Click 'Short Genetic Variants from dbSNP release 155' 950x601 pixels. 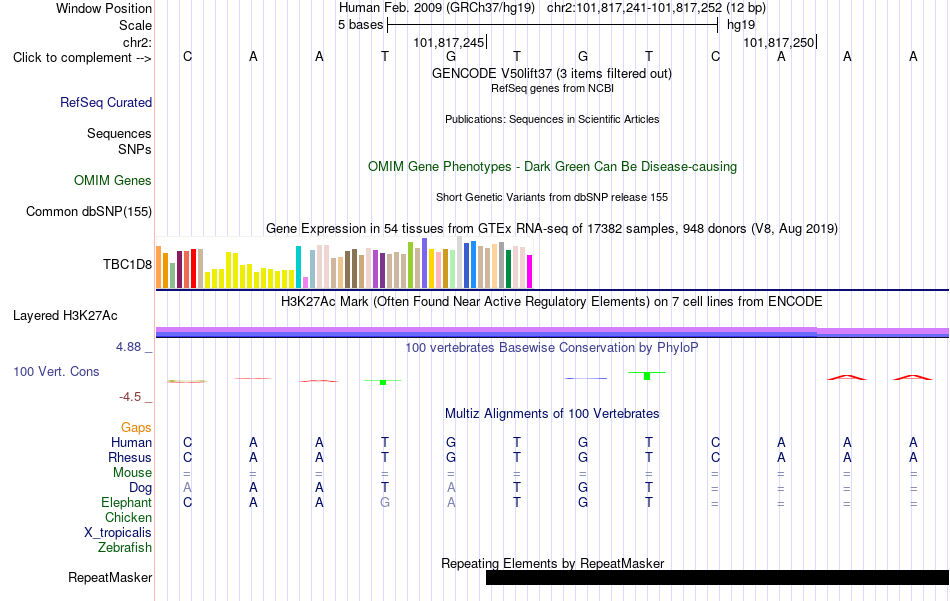[x=552, y=198]
